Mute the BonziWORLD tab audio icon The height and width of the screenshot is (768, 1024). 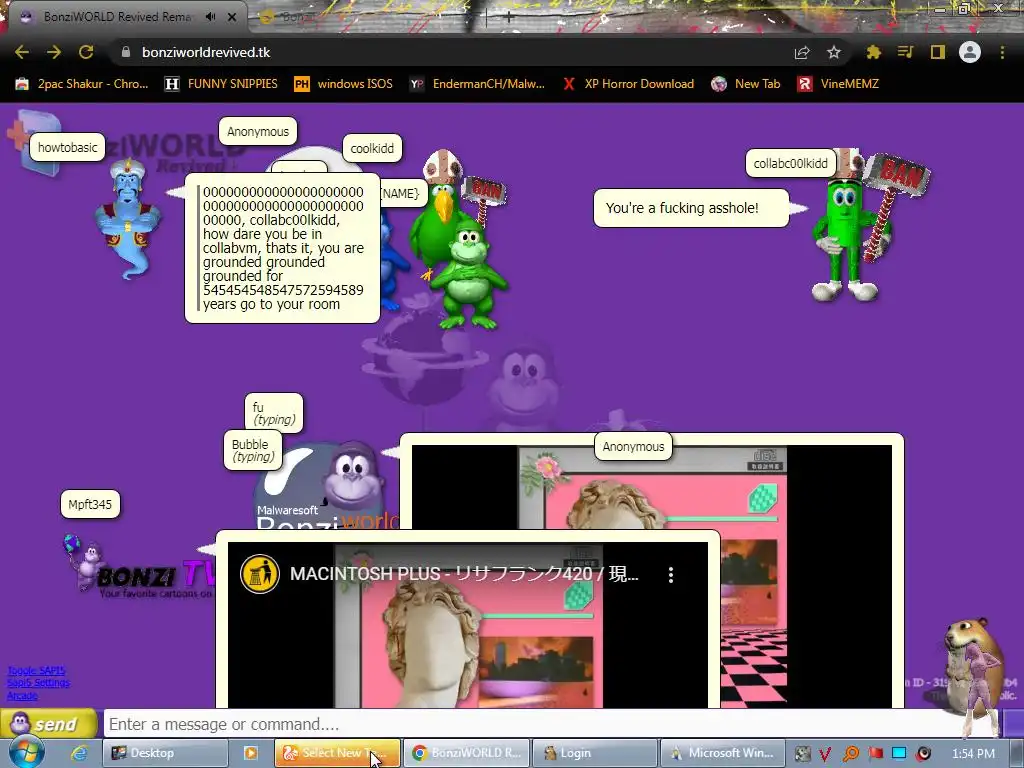click(x=210, y=17)
